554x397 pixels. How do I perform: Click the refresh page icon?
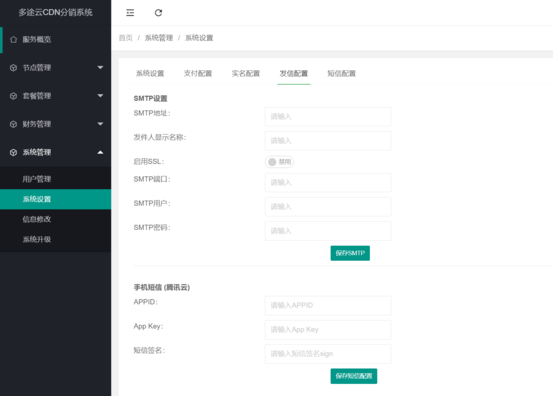pyautogui.click(x=158, y=13)
